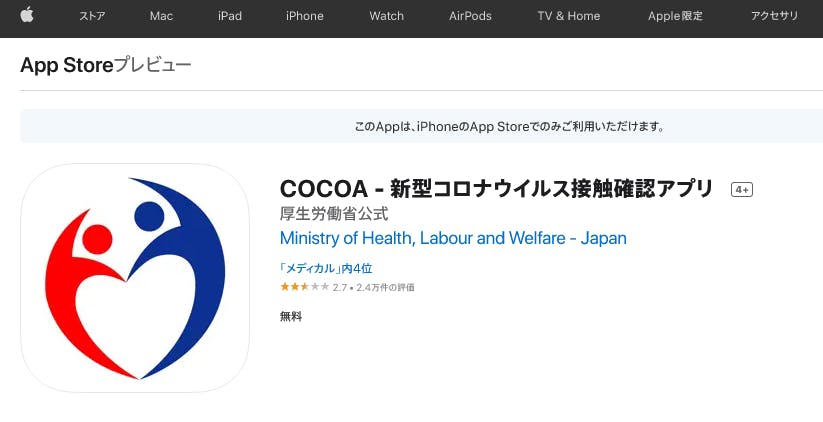Screen dimensions: 823x422
Task: Click the COCOA app title text
Action: point(497,189)
